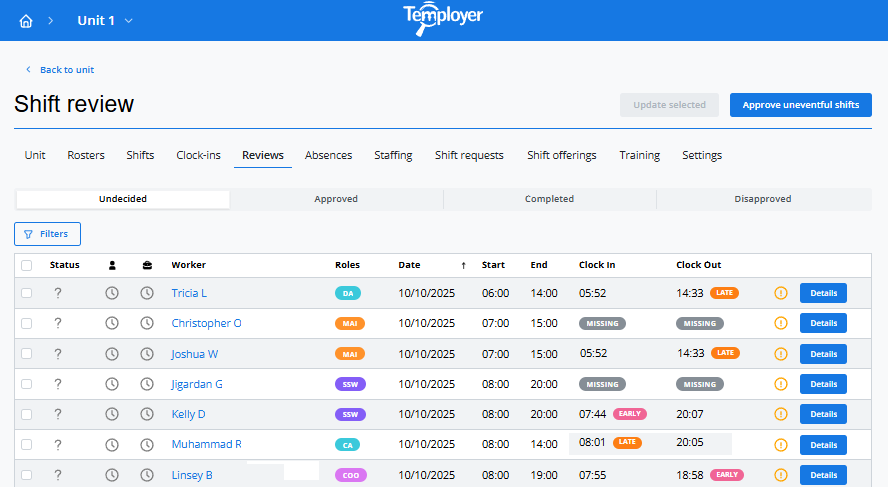Click Approve uneventful shifts button

[801, 105]
